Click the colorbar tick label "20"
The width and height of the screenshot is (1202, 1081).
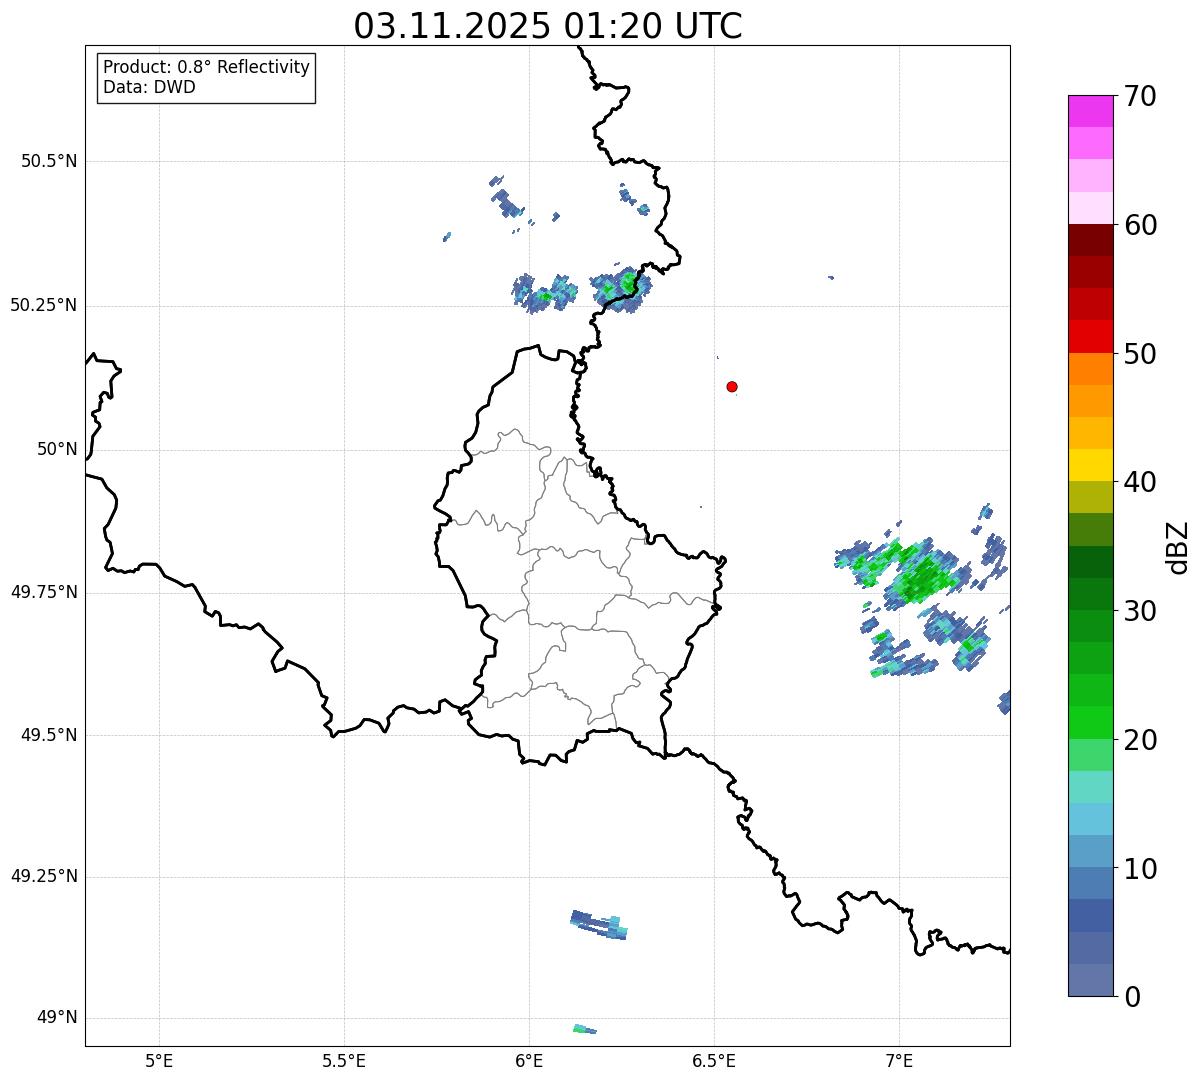pos(1139,740)
